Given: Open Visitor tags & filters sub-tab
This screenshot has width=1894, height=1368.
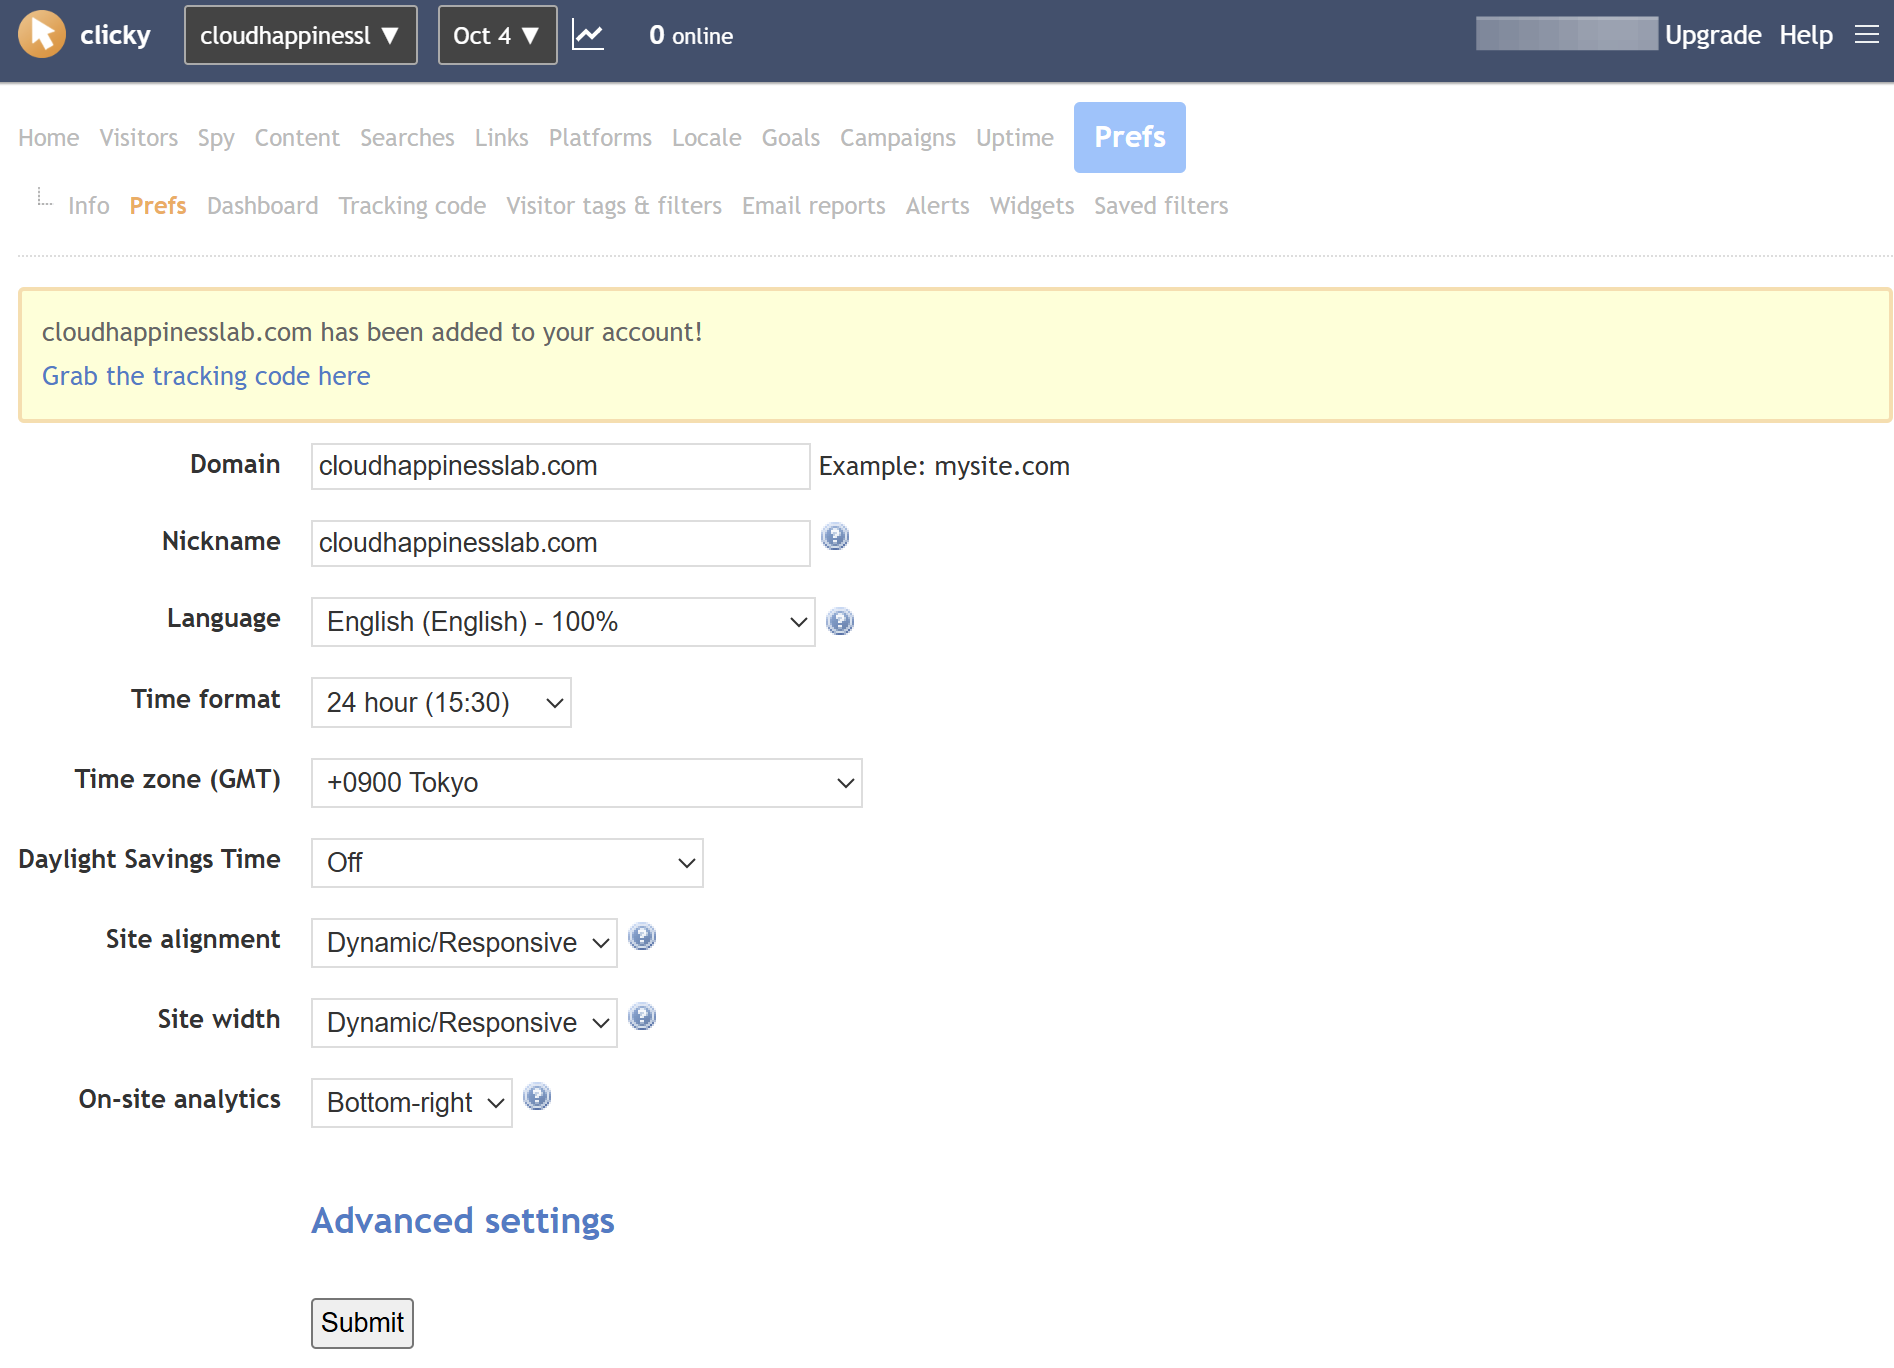Looking at the screenshot, I should click(614, 206).
